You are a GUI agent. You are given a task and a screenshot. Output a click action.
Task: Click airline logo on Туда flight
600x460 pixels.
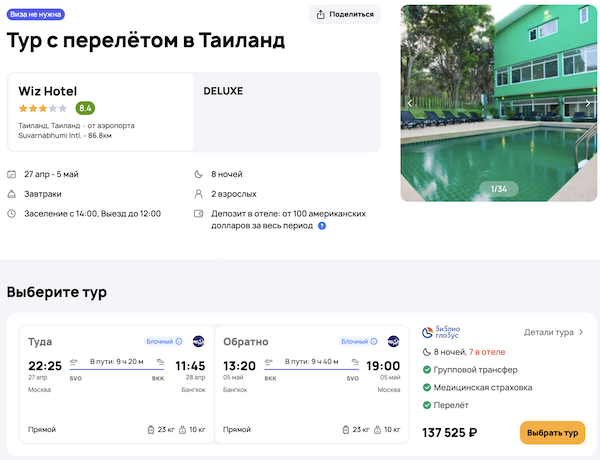click(x=198, y=342)
